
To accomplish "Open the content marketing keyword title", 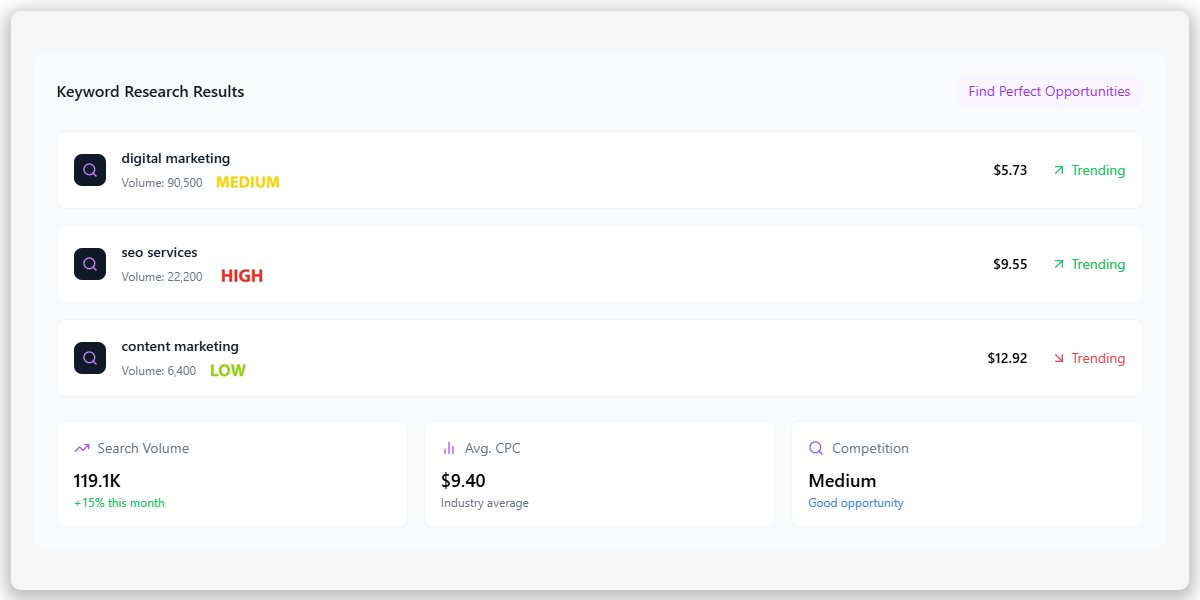I will point(180,346).
